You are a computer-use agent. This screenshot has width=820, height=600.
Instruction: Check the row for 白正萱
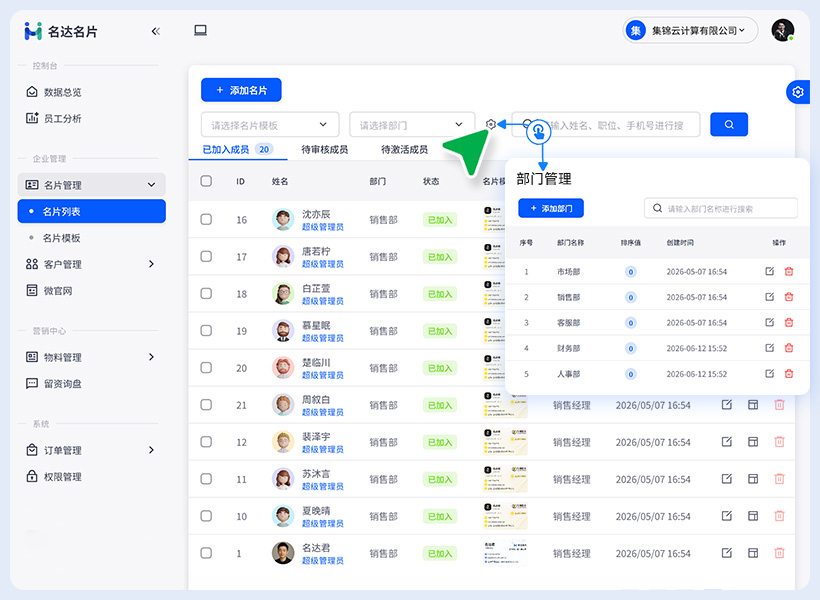point(206,293)
